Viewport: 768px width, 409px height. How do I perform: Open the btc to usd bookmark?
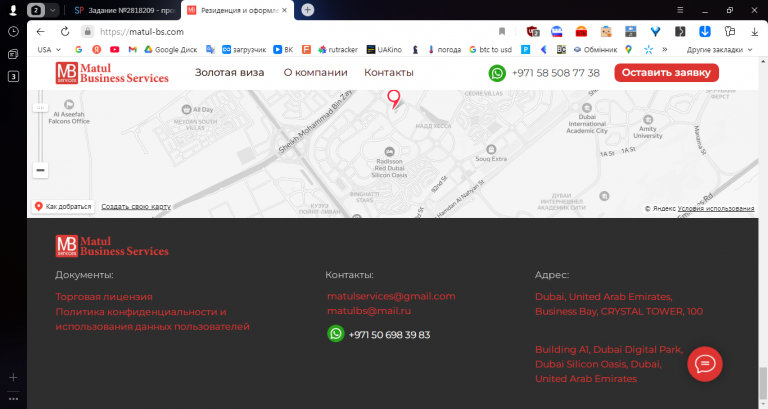click(x=490, y=49)
